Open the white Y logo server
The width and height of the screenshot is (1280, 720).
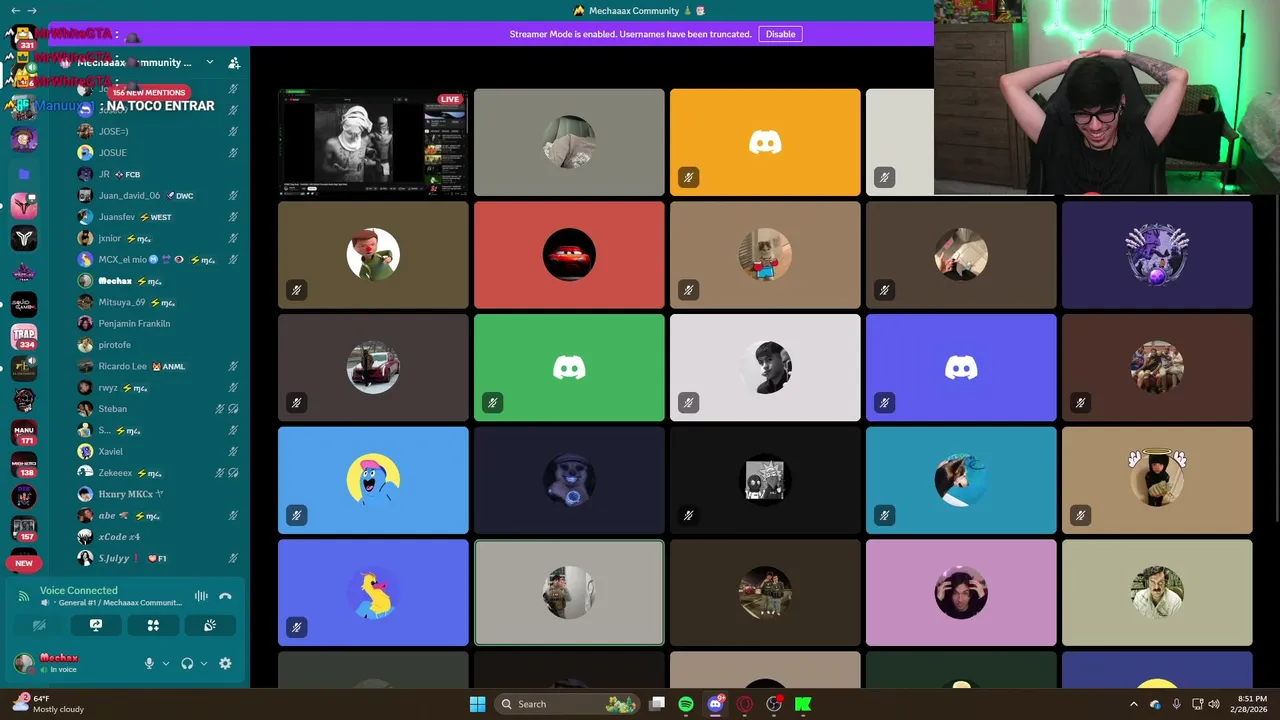24,238
